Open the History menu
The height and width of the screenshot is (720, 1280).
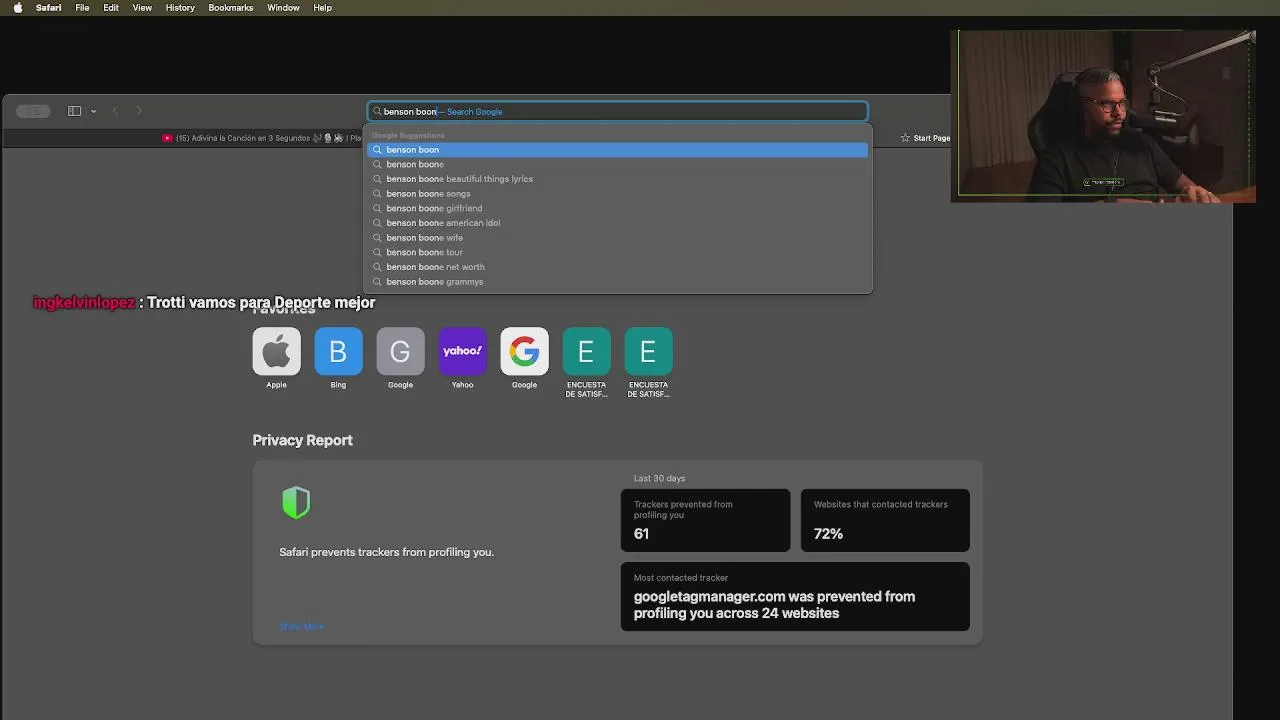click(x=180, y=8)
